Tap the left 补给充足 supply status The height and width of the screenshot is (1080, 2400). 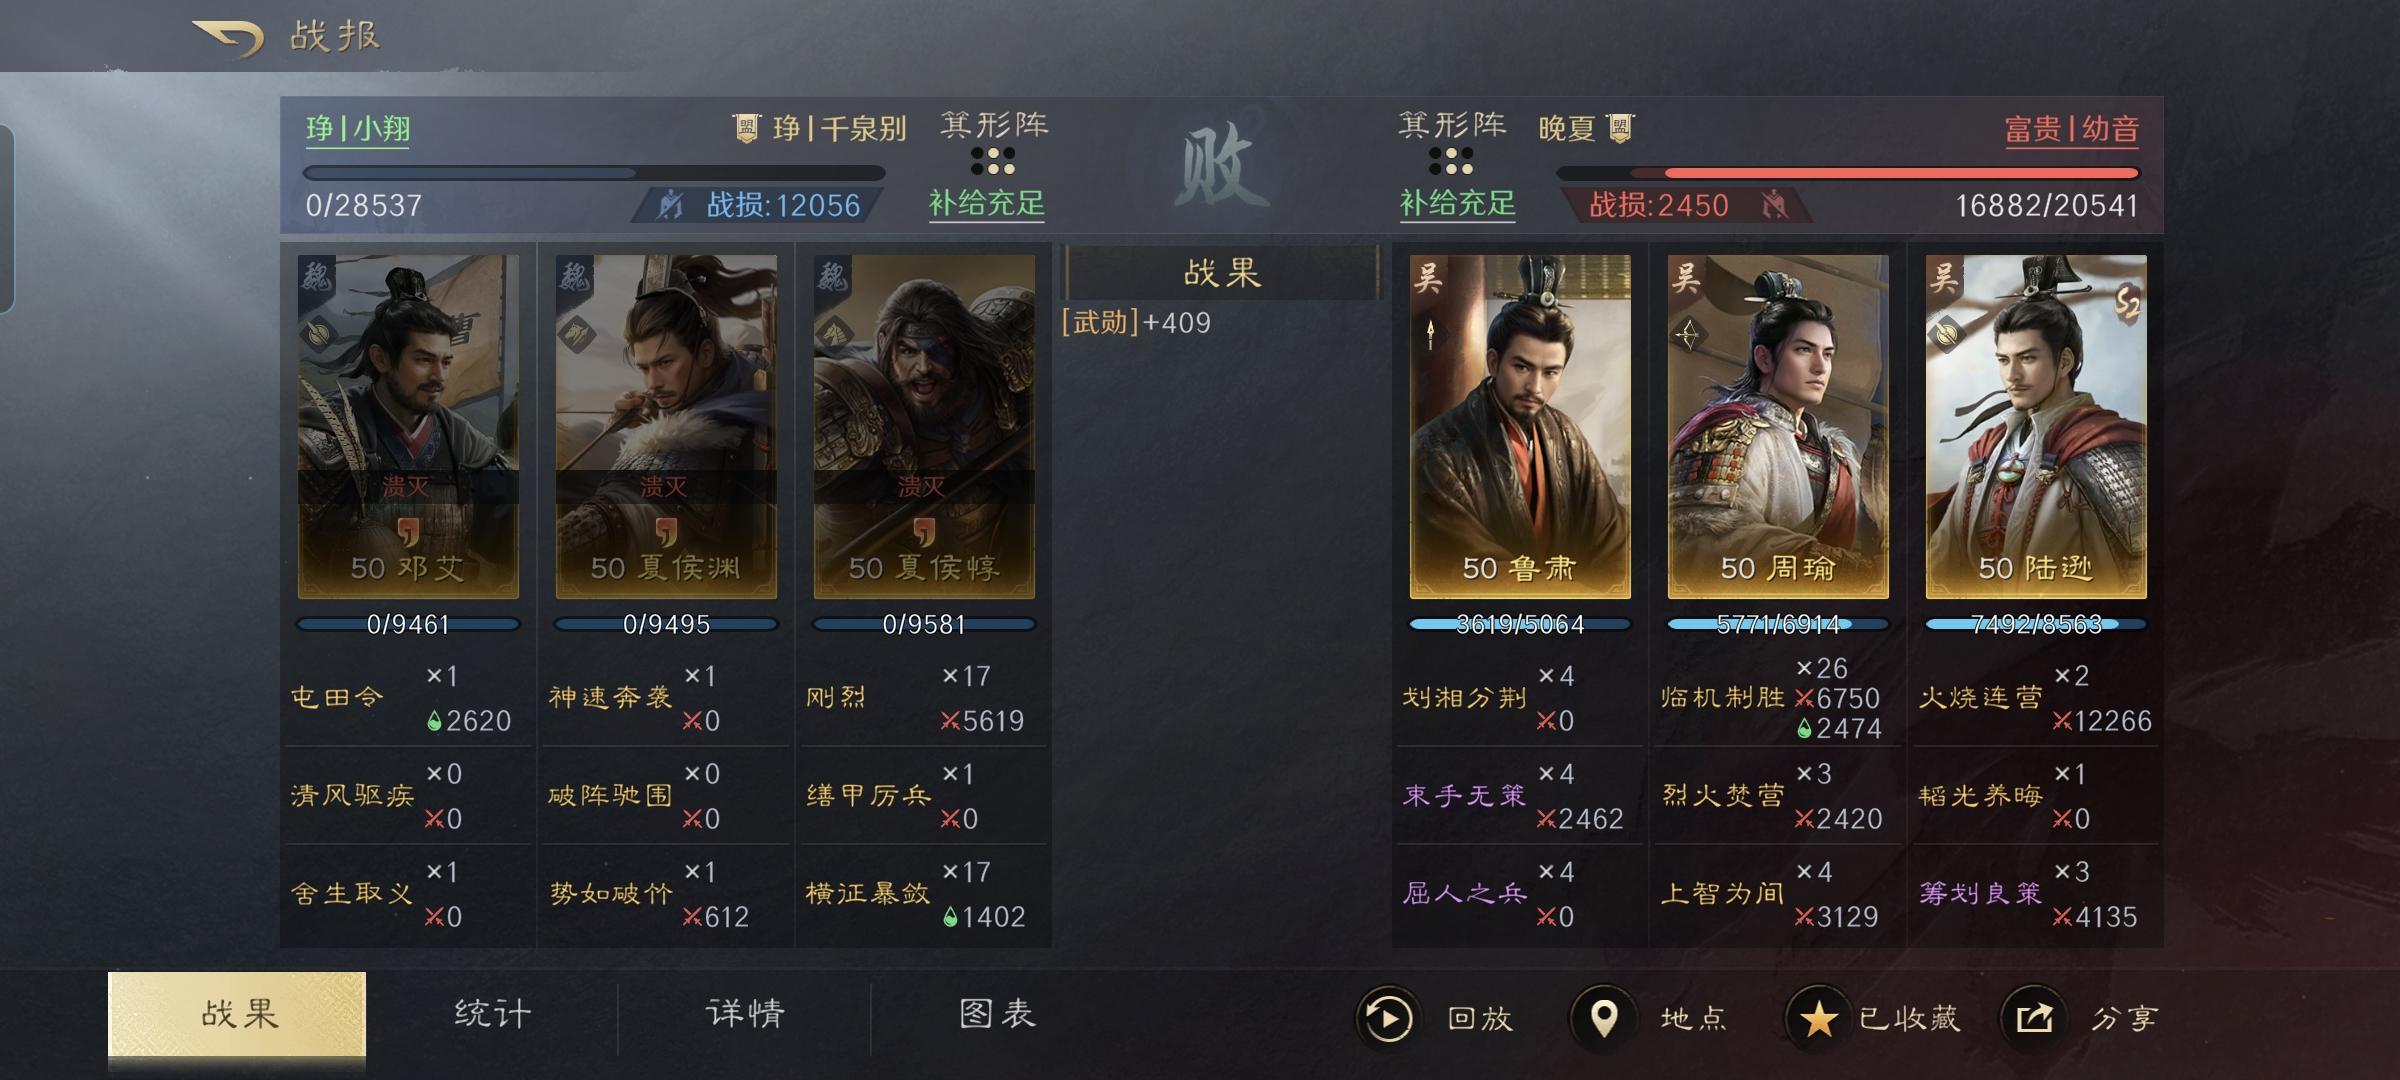click(987, 204)
